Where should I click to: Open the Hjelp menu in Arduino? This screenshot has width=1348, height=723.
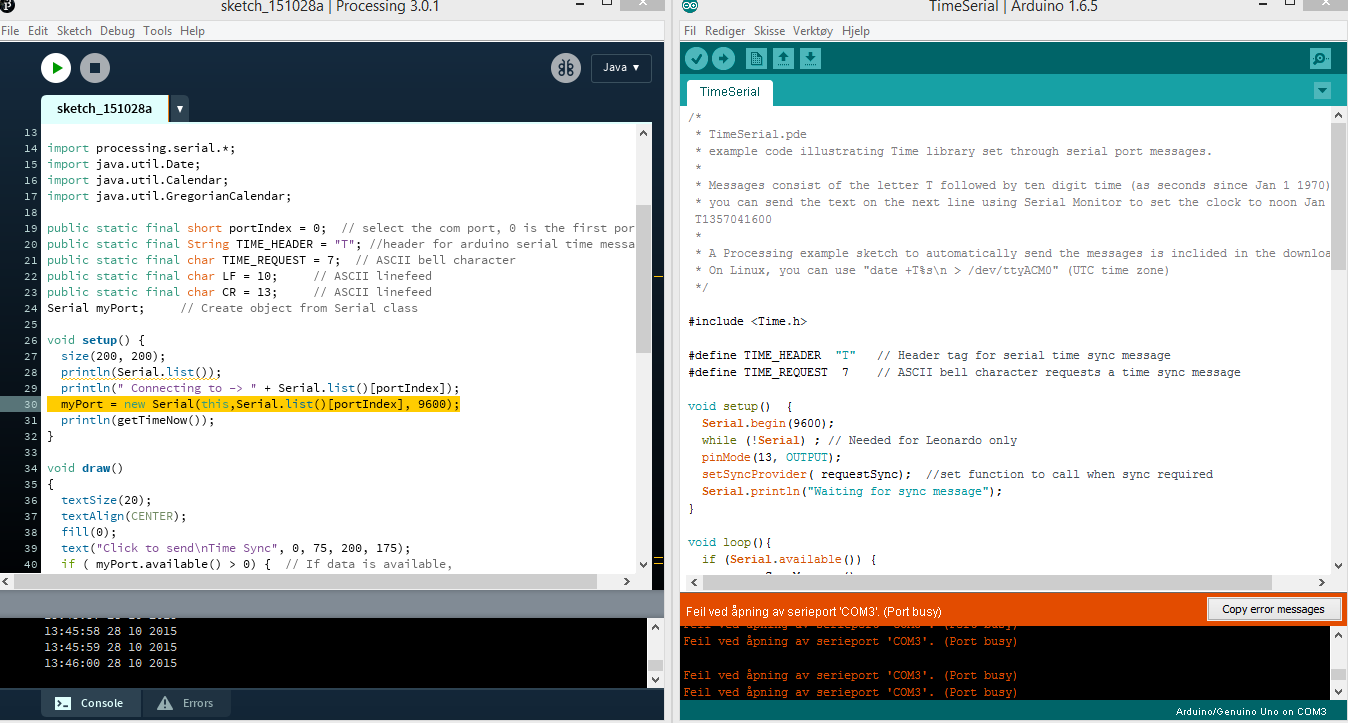click(856, 31)
